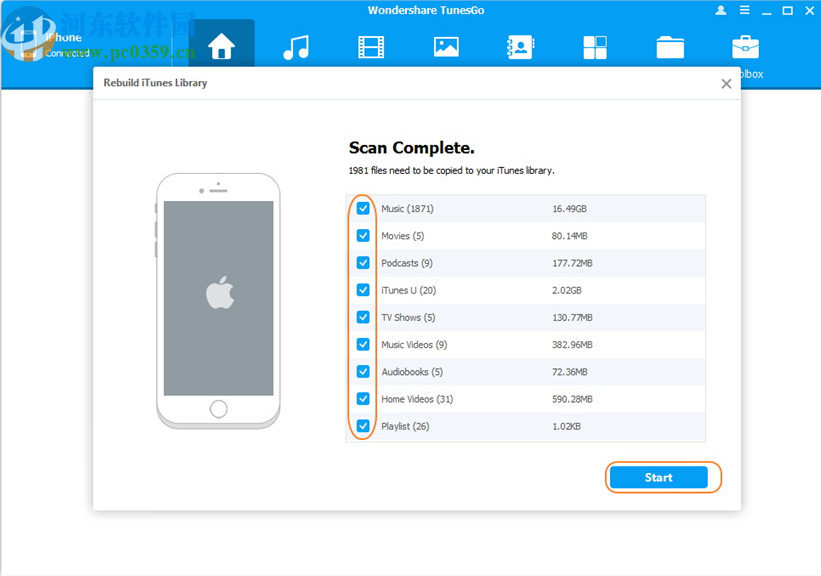Close the Rebuild iTunes Library dialog
The width and height of the screenshot is (821, 576).
pyautogui.click(x=726, y=84)
